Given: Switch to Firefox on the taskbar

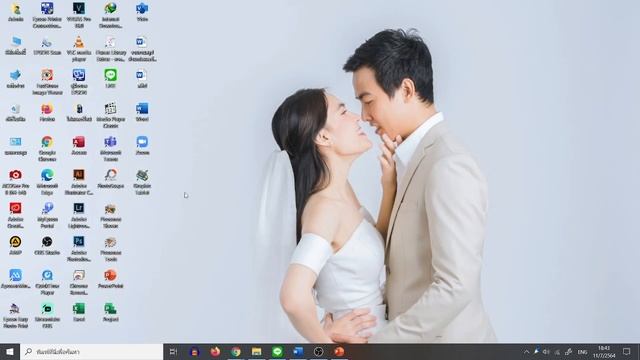Looking at the screenshot, I should 215,351.
